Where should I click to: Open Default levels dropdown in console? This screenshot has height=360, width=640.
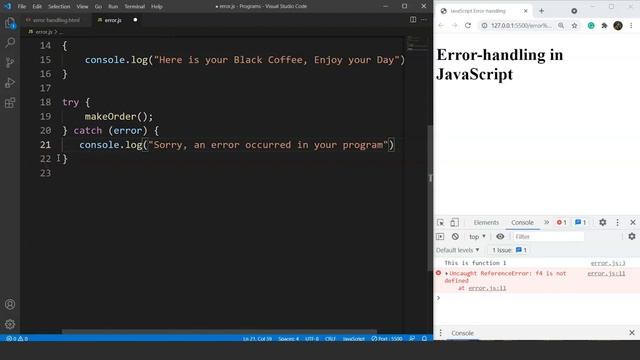click(x=458, y=250)
